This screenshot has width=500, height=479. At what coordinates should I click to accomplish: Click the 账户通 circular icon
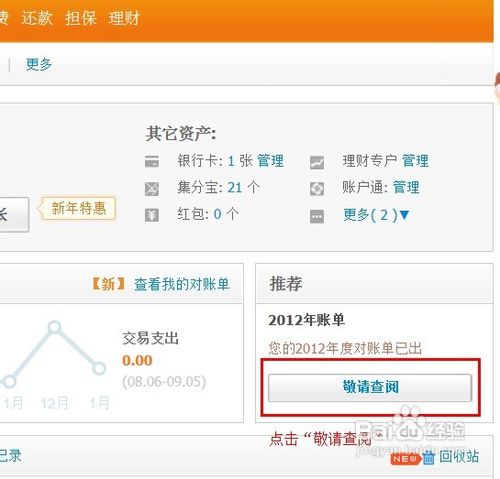click(317, 189)
